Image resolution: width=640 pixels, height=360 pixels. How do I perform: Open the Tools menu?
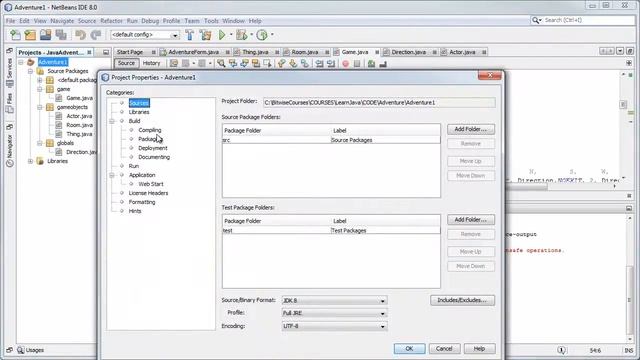211,21
